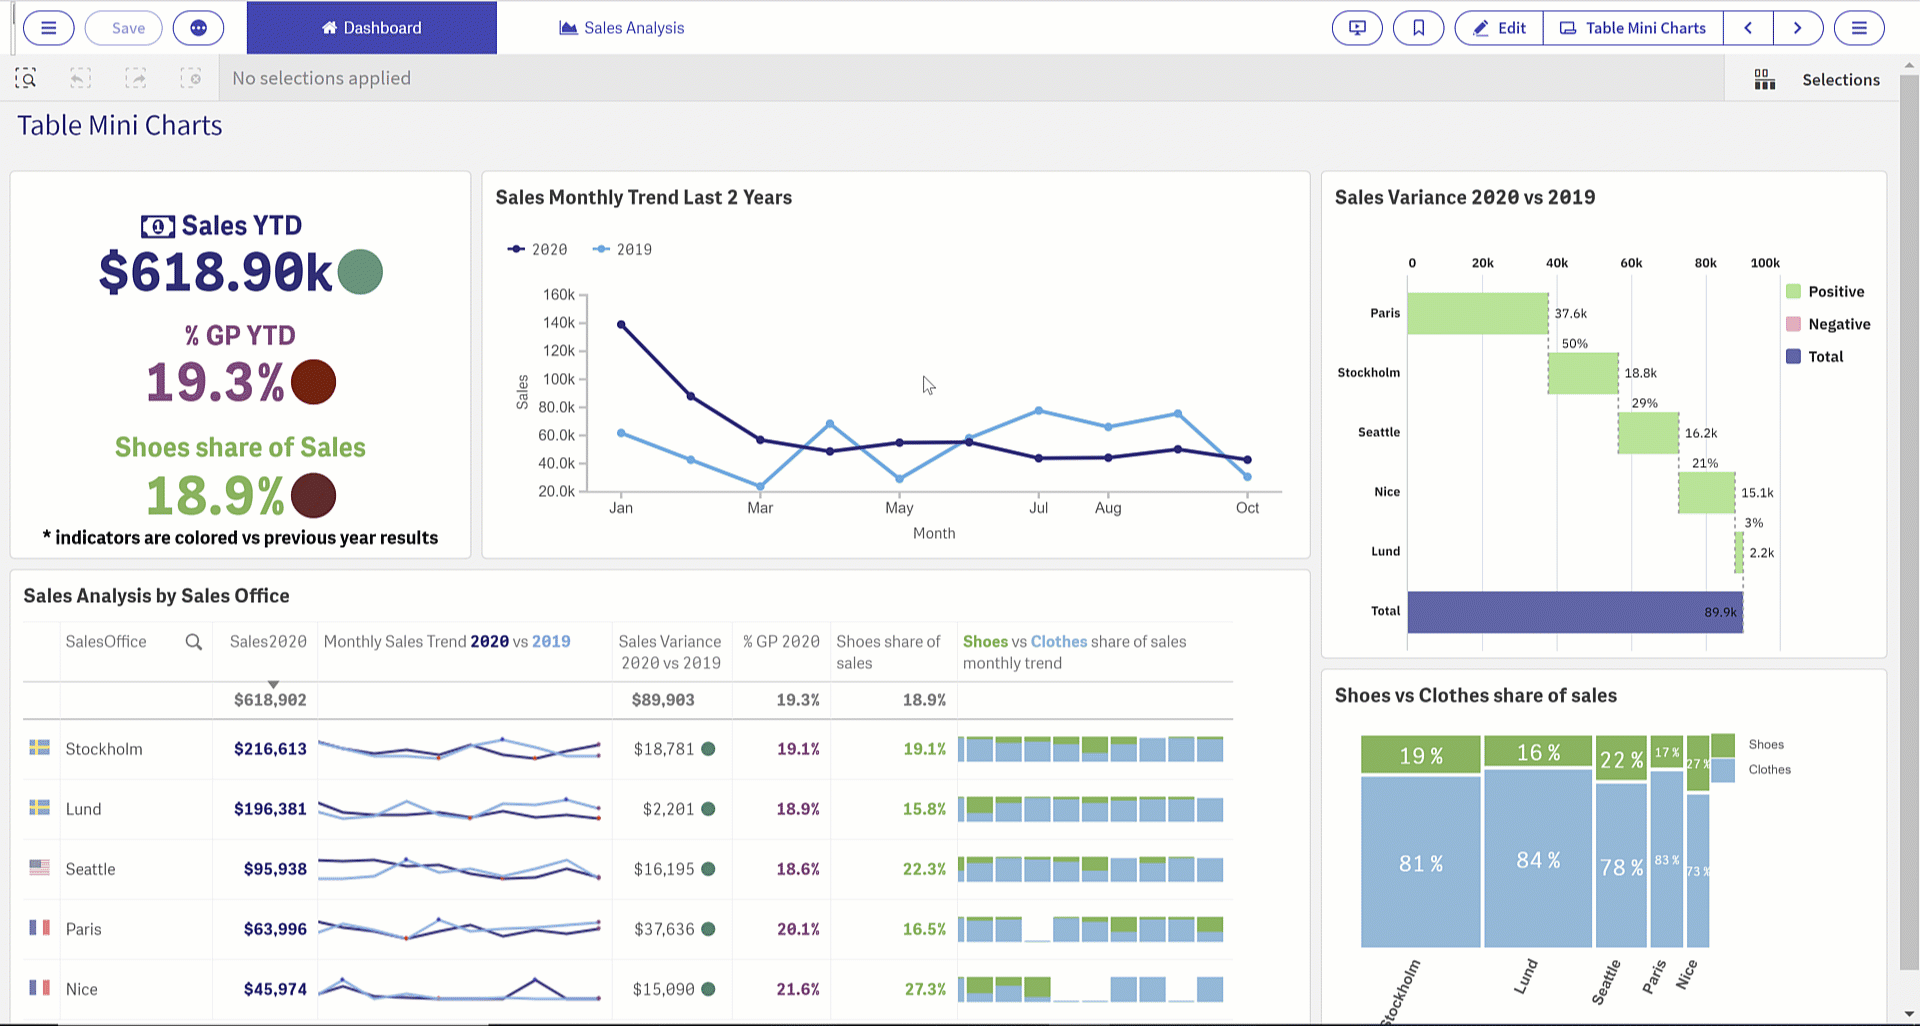The width and height of the screenshot is (1920, 1026).
Task: Click the scroll down arrow at bottom right
Action: click(1909, 1014)
